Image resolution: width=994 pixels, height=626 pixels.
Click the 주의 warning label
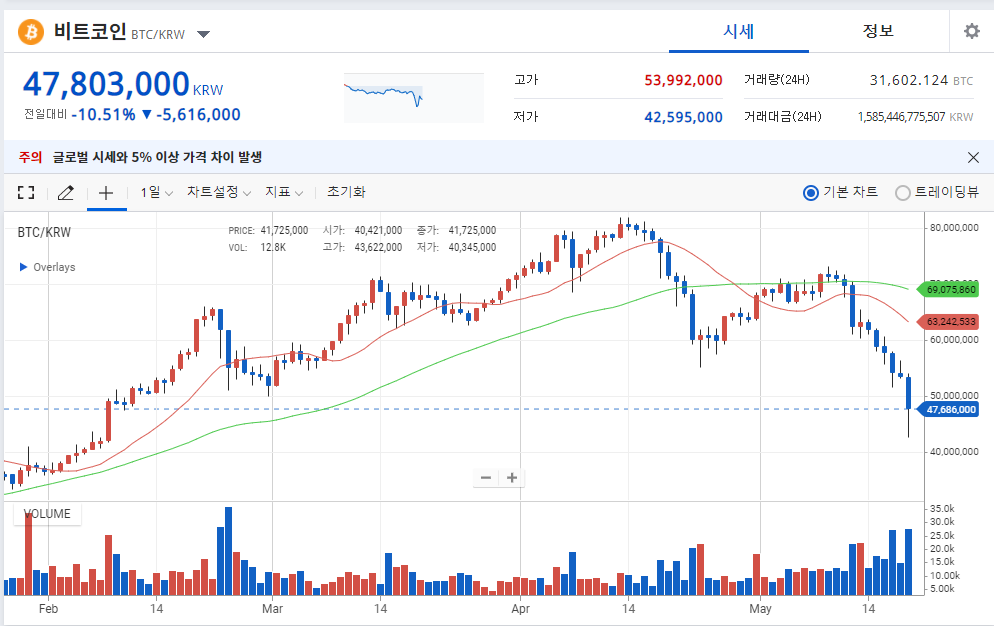tap(30, 157)
